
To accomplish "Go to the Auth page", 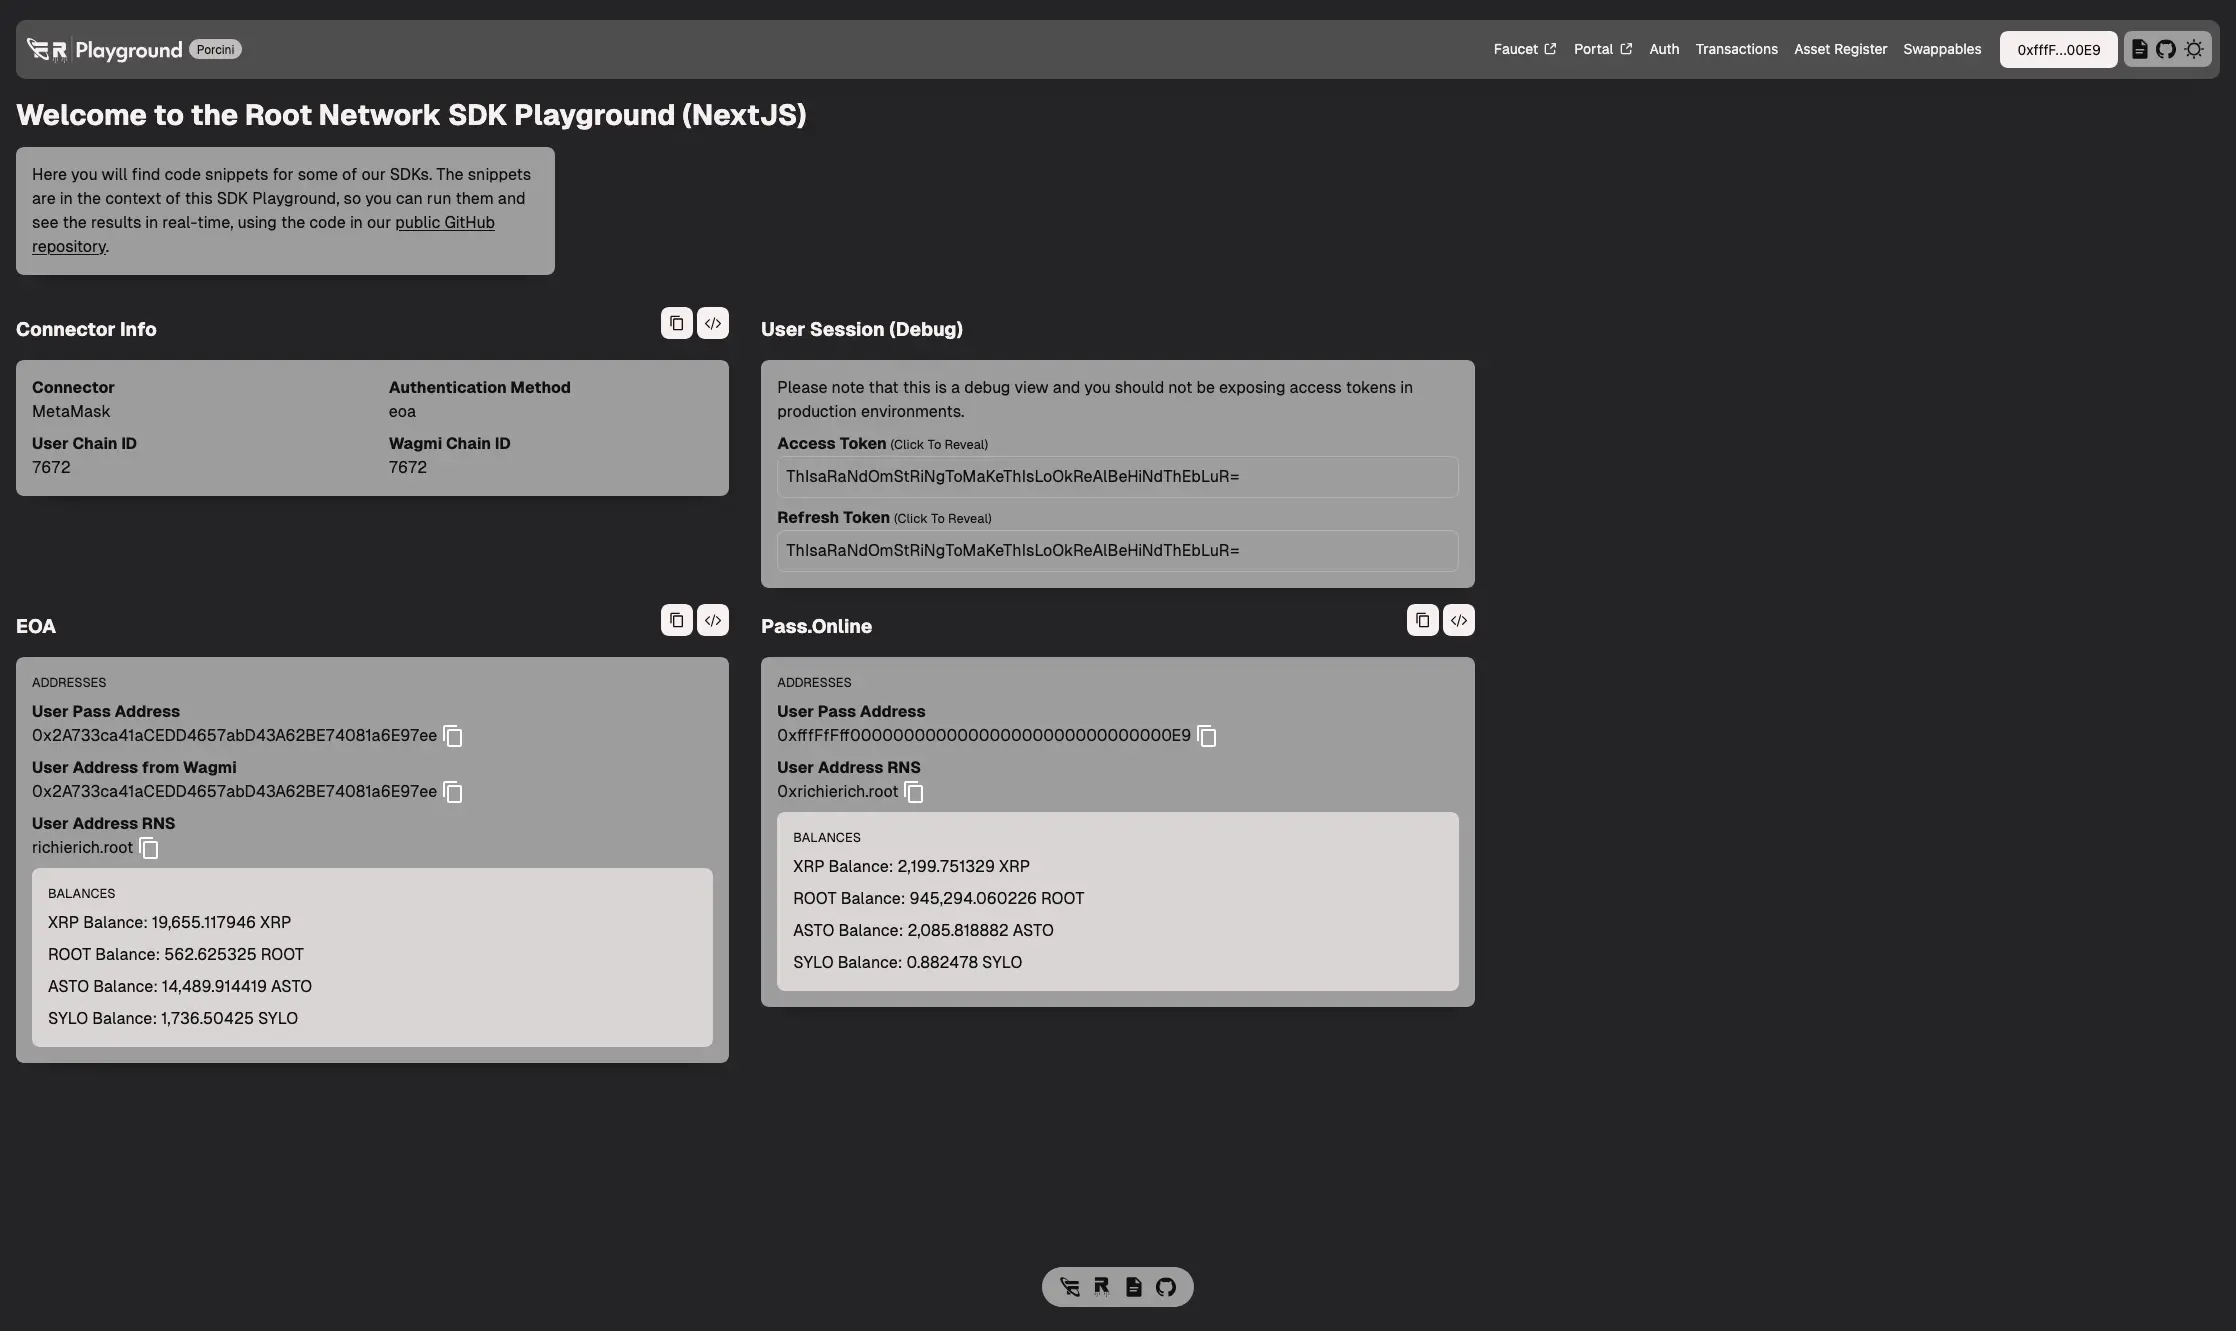I will click(x=1664, y=49).
